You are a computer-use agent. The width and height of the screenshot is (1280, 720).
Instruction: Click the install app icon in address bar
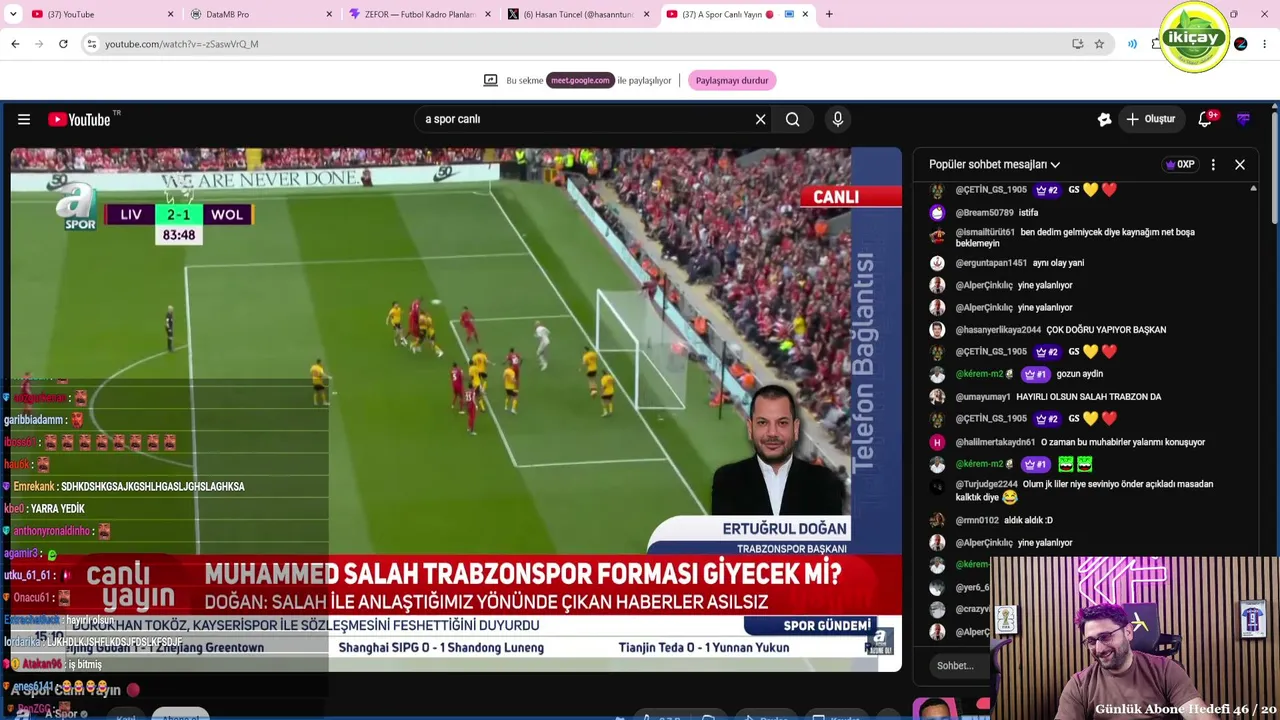tap(1077, 44)
